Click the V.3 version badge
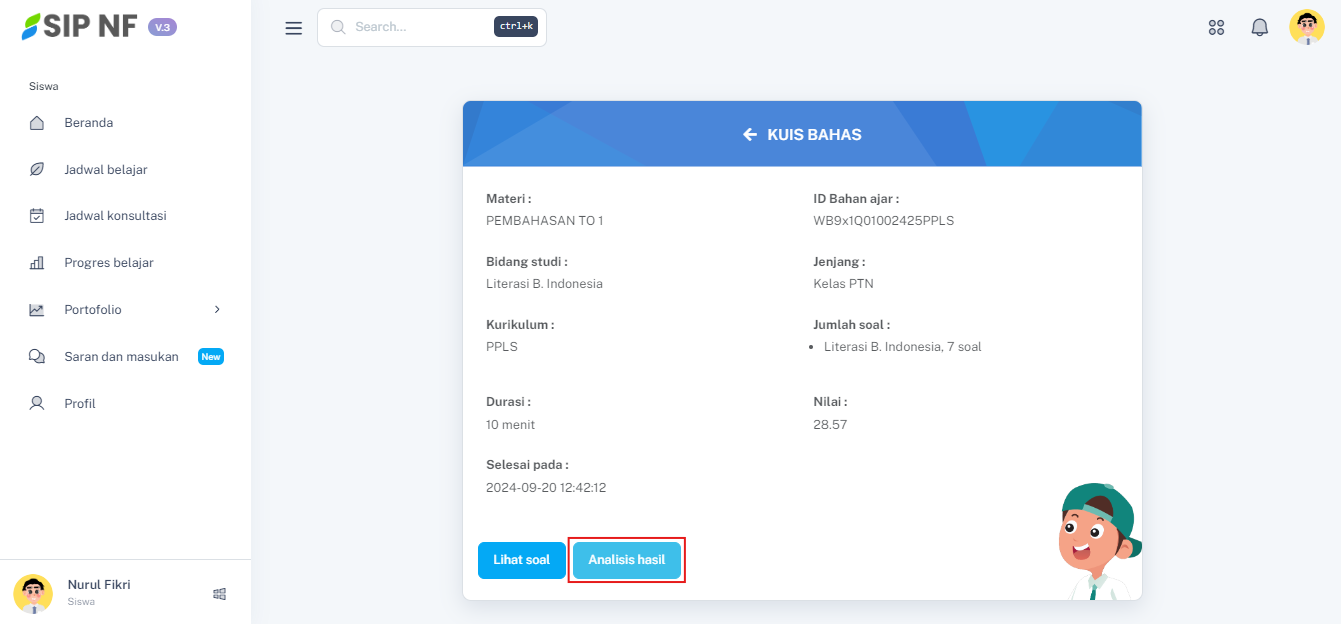Viewport: 1341px width, 624px height. pos(162,27)
